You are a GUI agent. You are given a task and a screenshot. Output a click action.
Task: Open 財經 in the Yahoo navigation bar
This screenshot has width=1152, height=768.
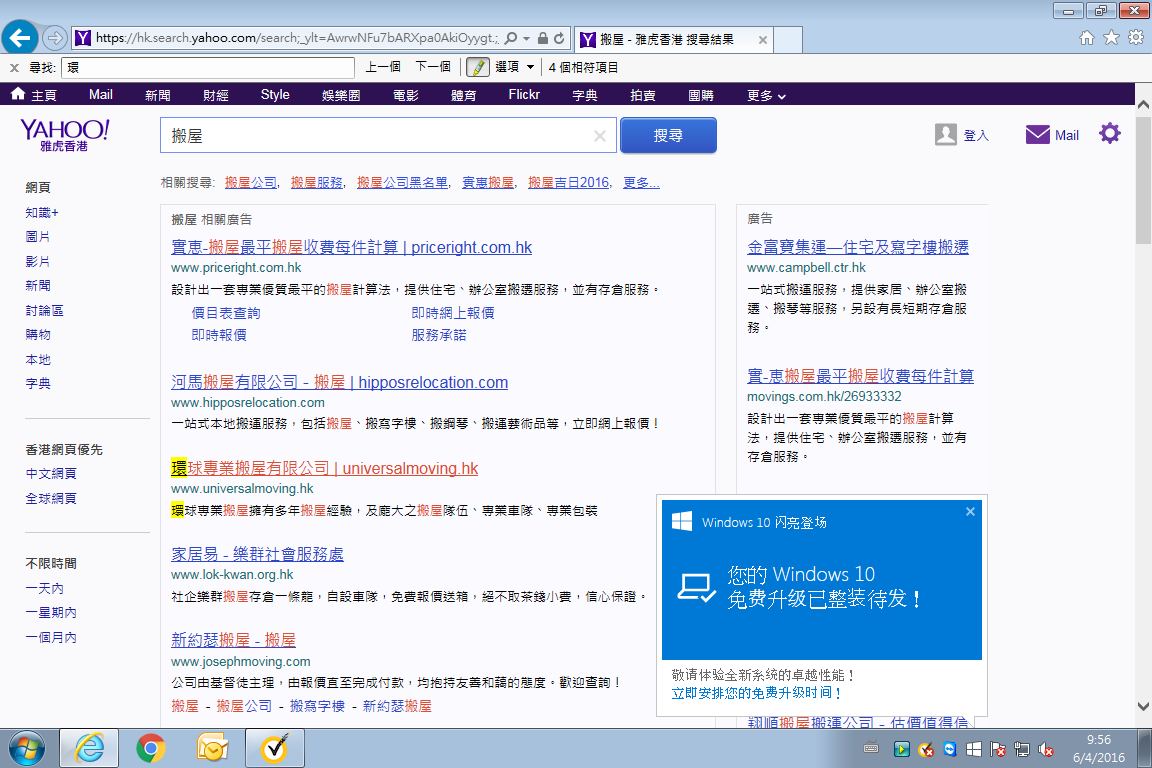[x=216, y=96]
